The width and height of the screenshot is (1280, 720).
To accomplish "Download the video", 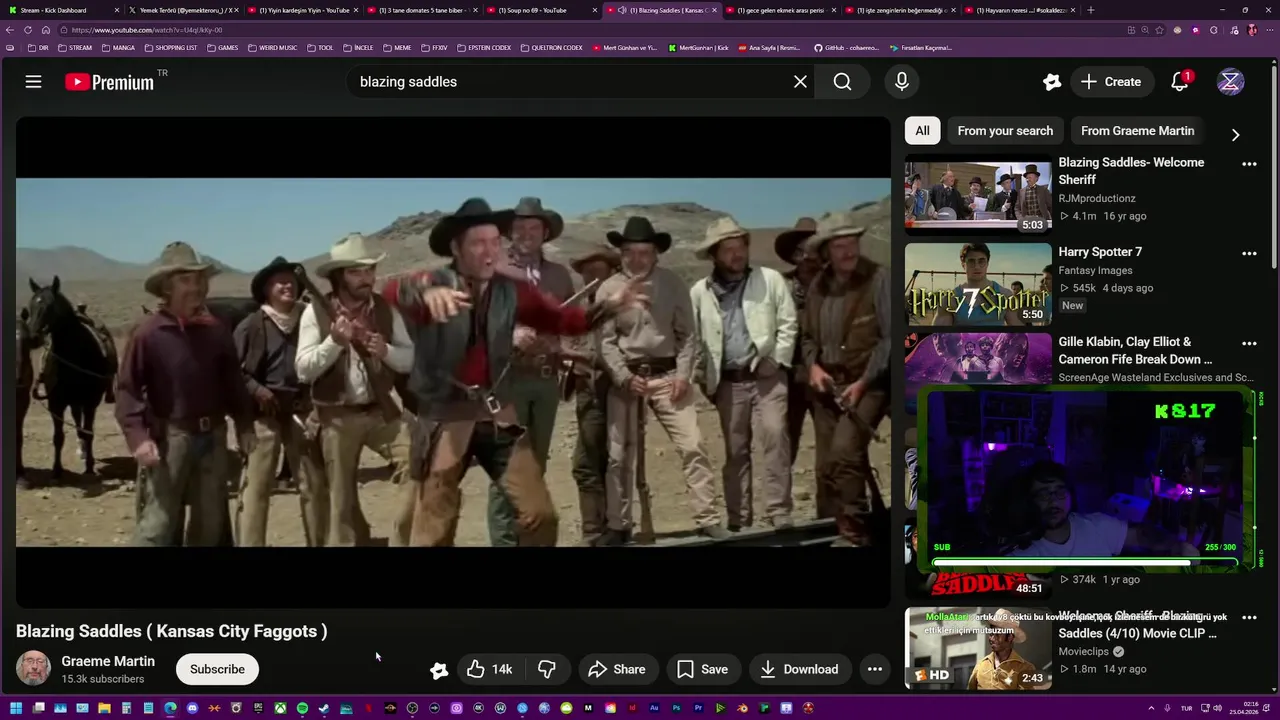I will point(799,669).
